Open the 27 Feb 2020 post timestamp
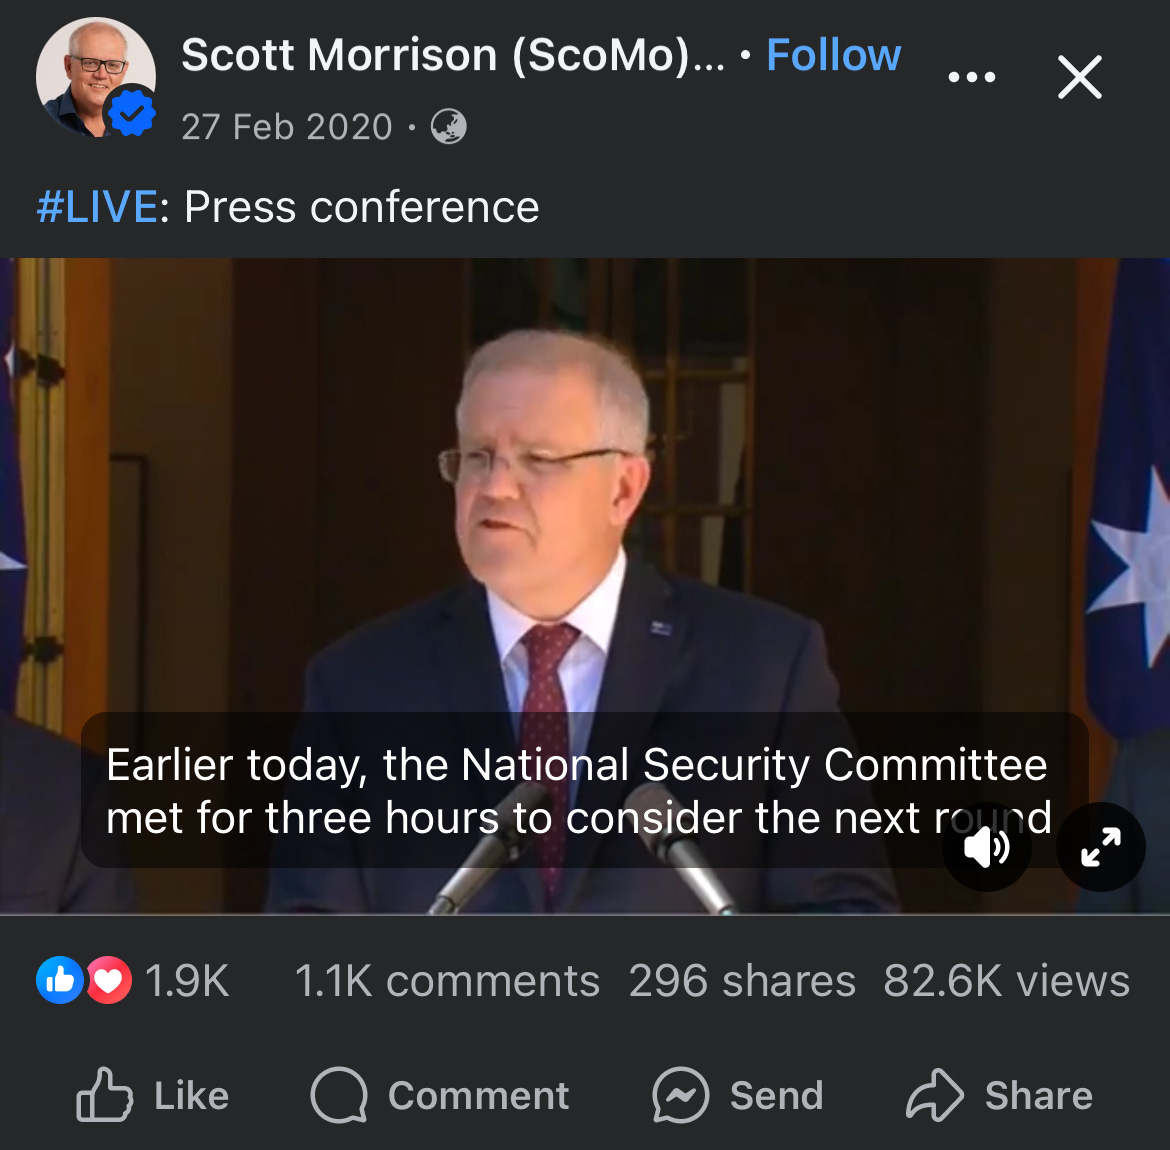The height and width of the screenshot is (1150, 1170). 287,127
